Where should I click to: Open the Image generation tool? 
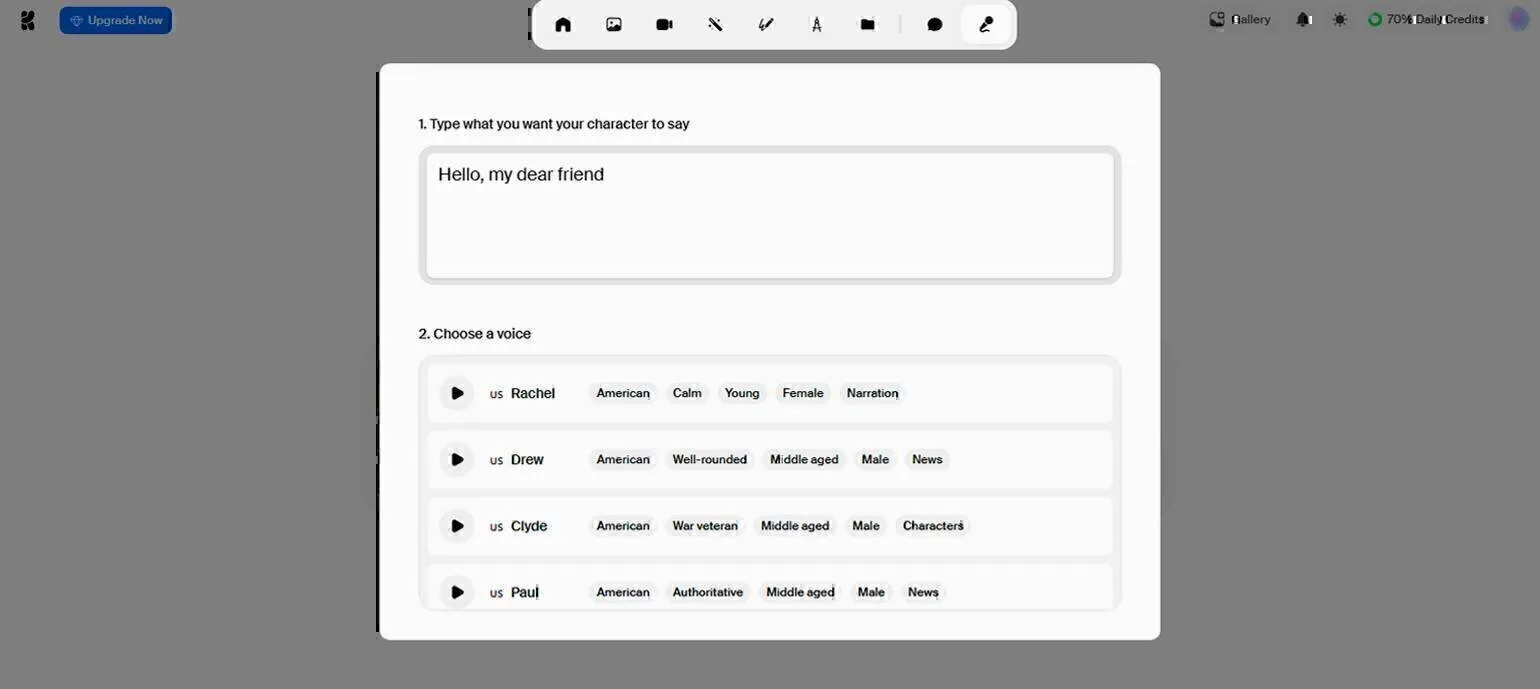tap(614, 25)
